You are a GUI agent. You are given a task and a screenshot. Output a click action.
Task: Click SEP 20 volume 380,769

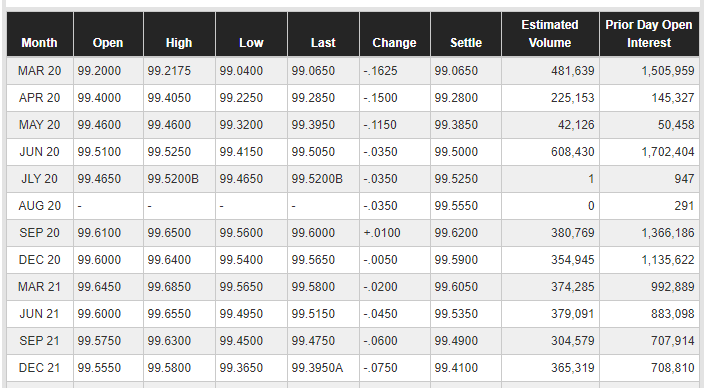coord(573,233)
